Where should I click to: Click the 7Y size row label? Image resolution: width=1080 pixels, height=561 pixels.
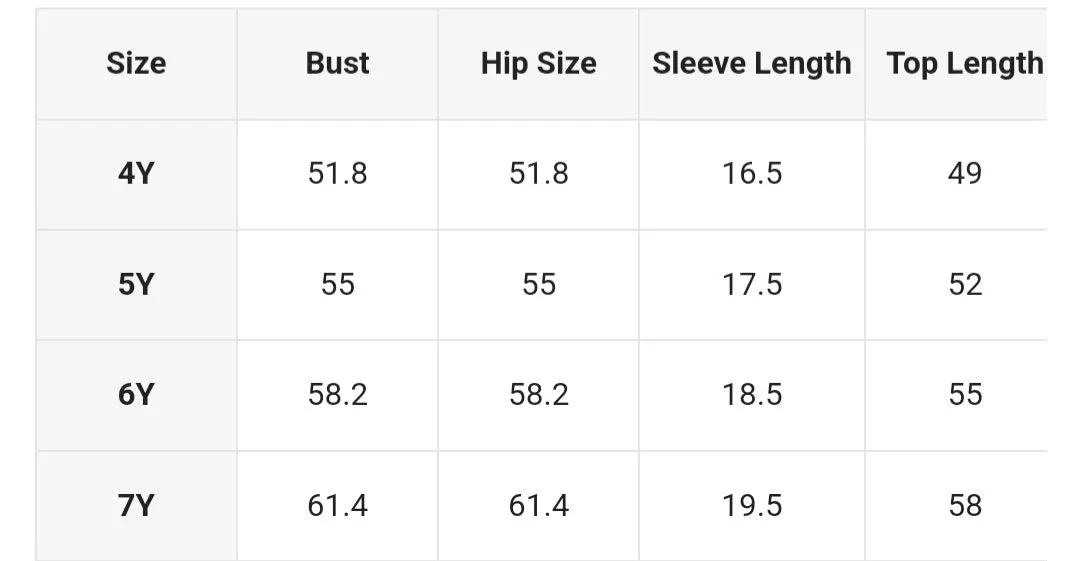pos(136,506)
